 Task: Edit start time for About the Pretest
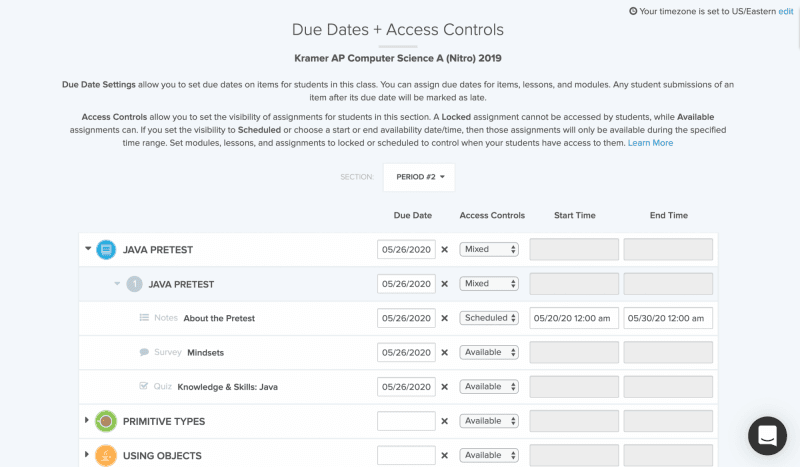coord(574,318)
